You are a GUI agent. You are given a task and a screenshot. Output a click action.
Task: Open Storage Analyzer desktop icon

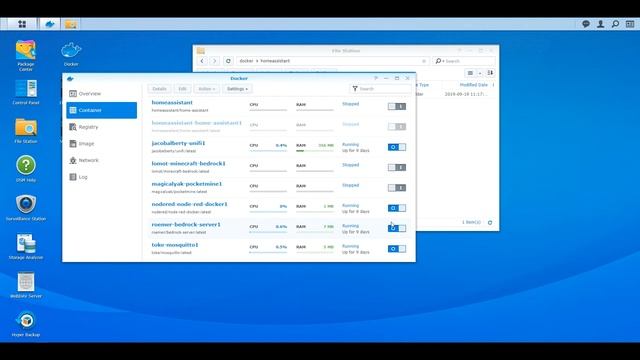coord(26,246)
